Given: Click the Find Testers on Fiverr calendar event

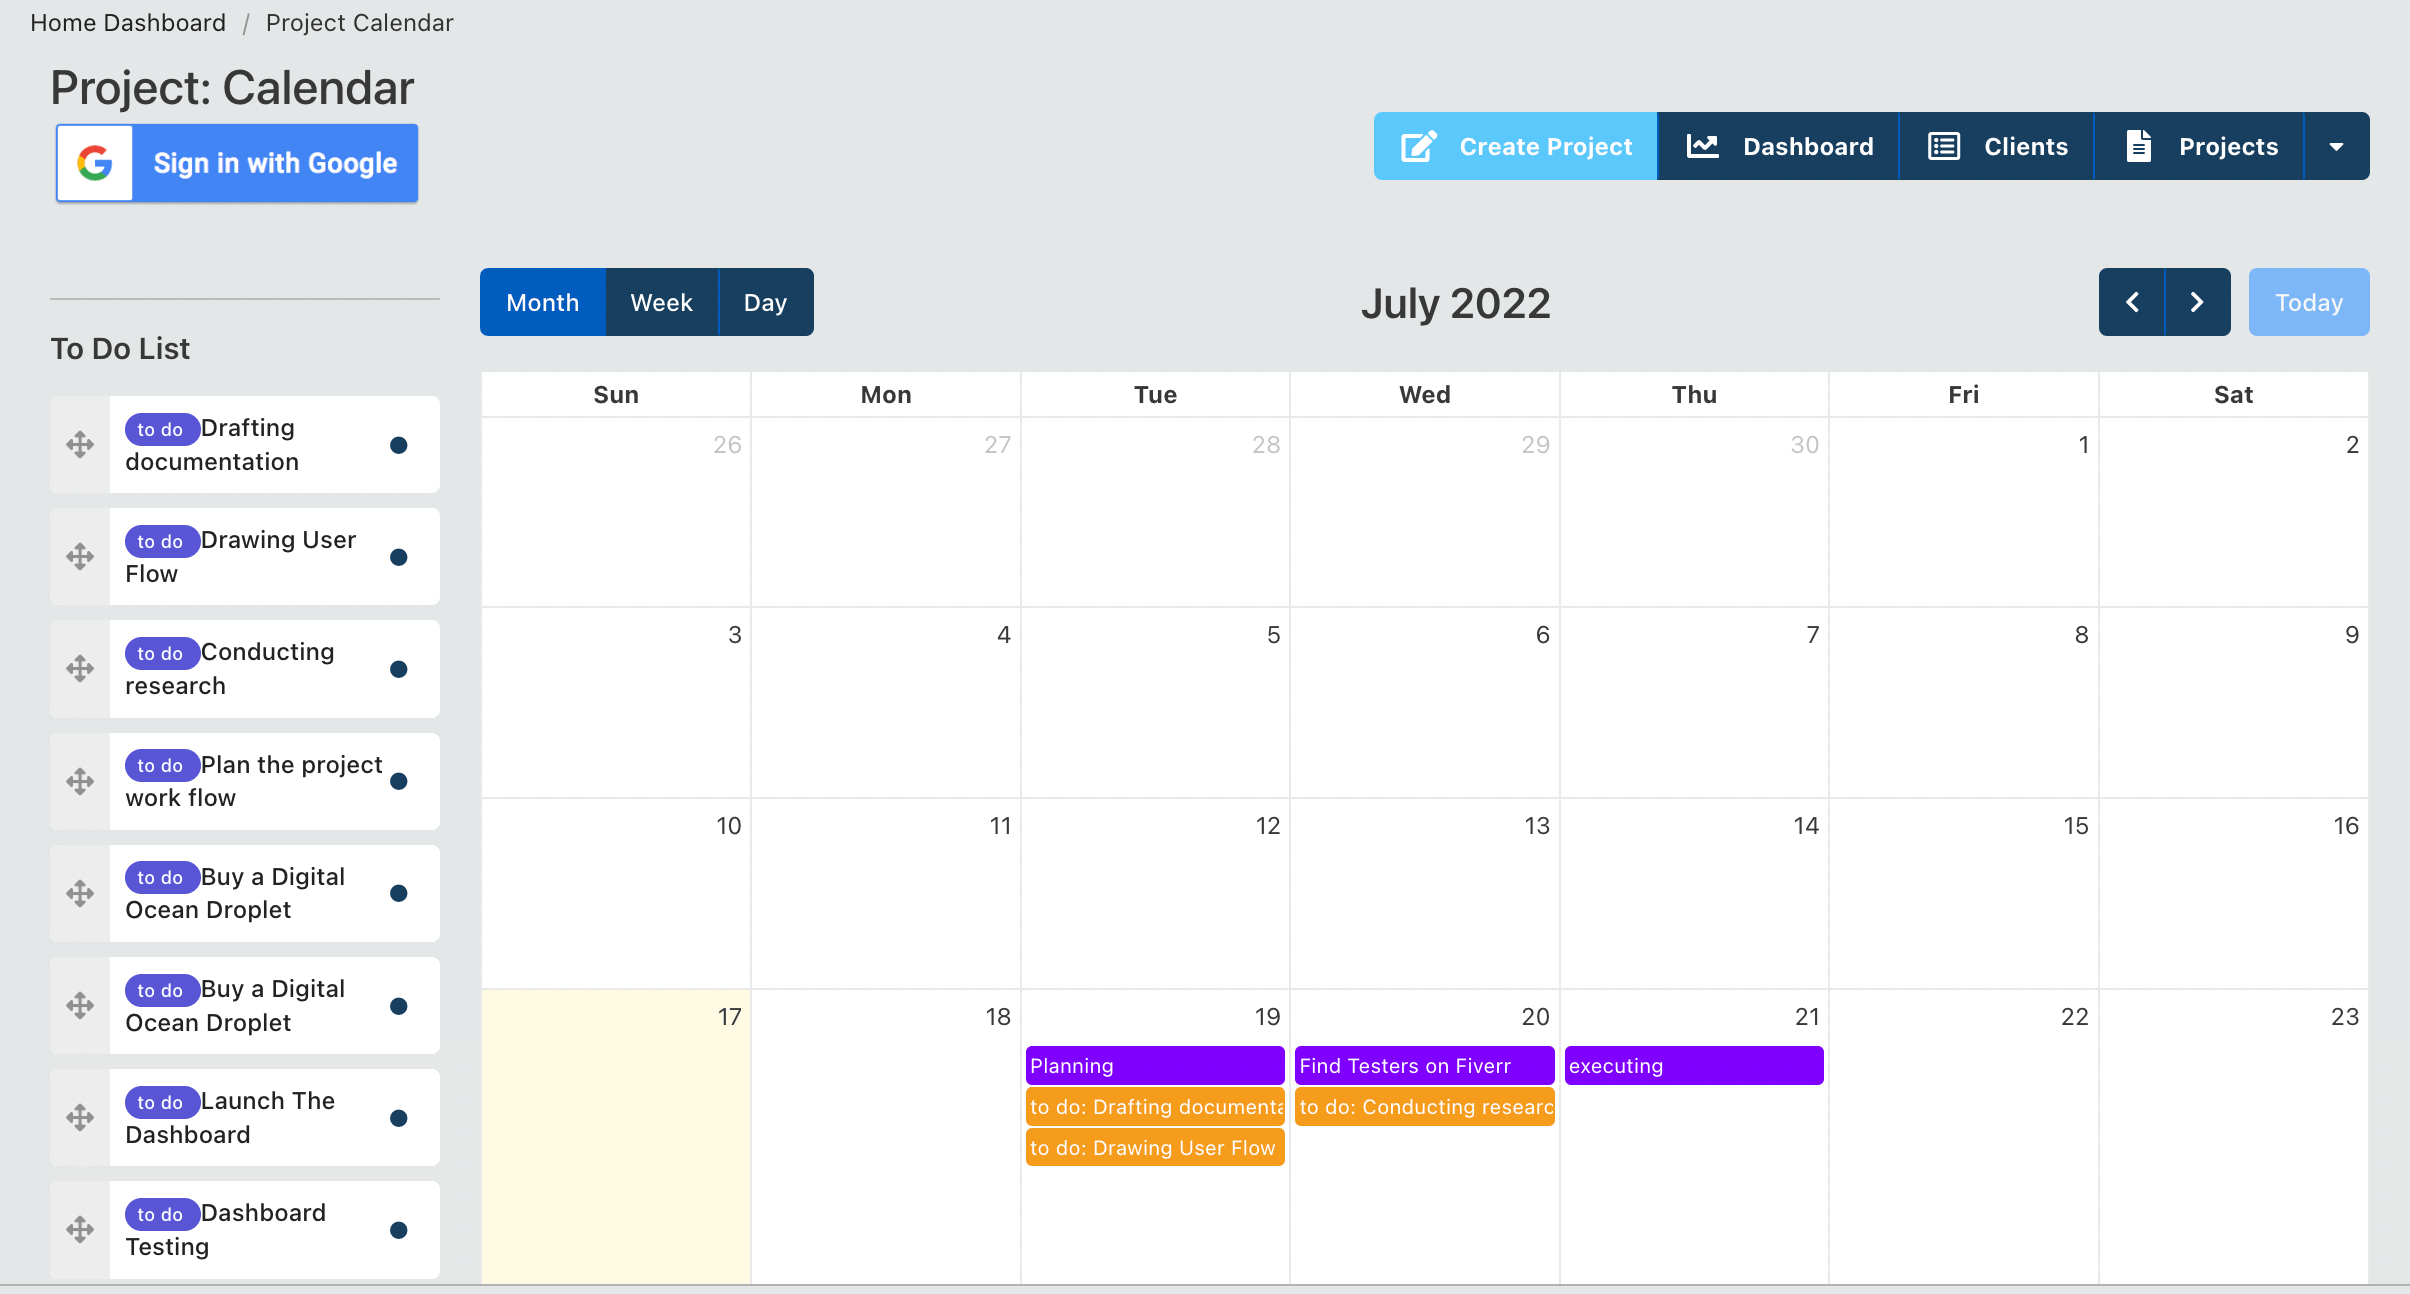Looking at the screenshot, I should coord(1422,1066).
